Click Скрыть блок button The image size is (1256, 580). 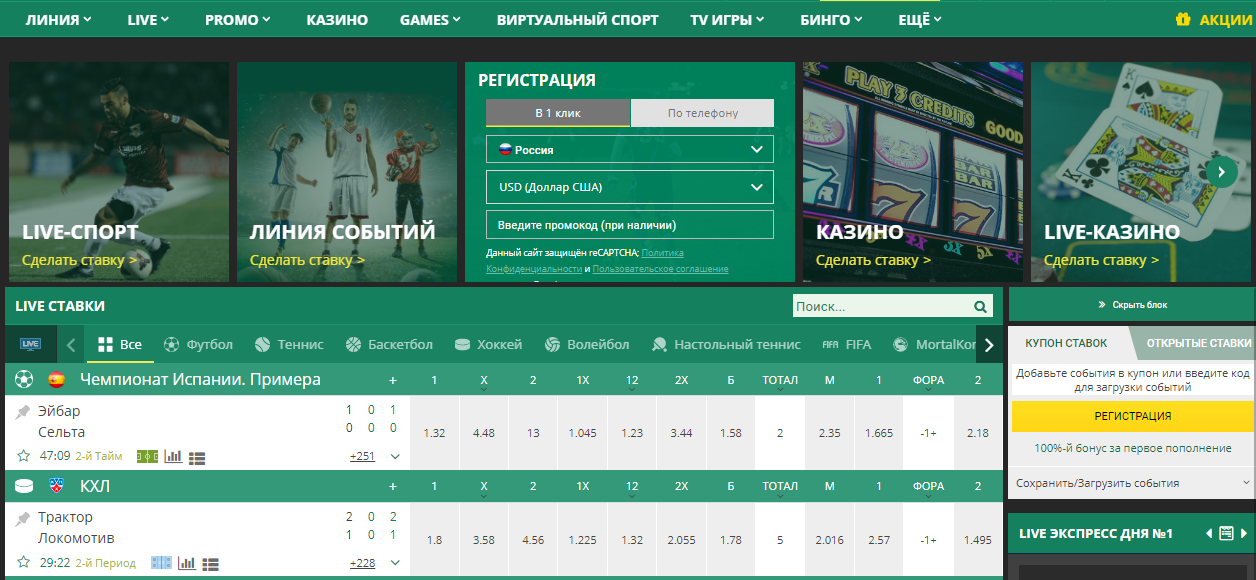click(x=1132, y=305)
